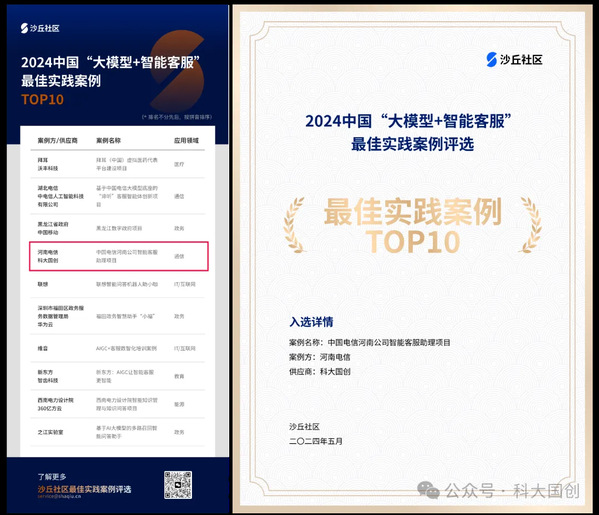Select the certificate title 2024中国“大模型+智能客服”
This screenshot has height=515, width=599.
pos(408,121)
